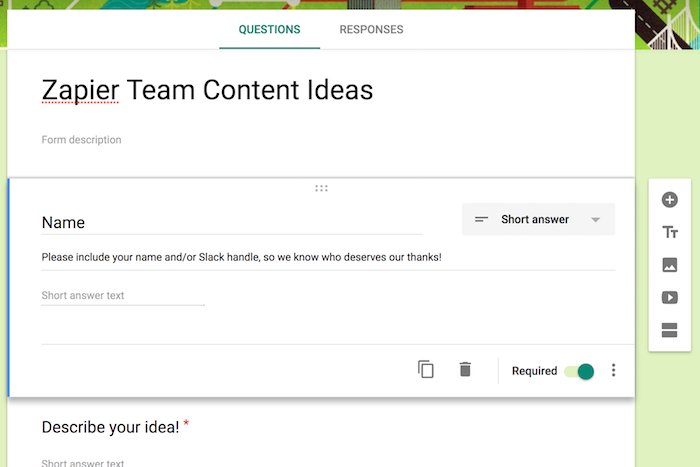The width and height of the screenshot is (700, 467).
Task: Select the Describe your idea! question
Action: tap(110, 427)
